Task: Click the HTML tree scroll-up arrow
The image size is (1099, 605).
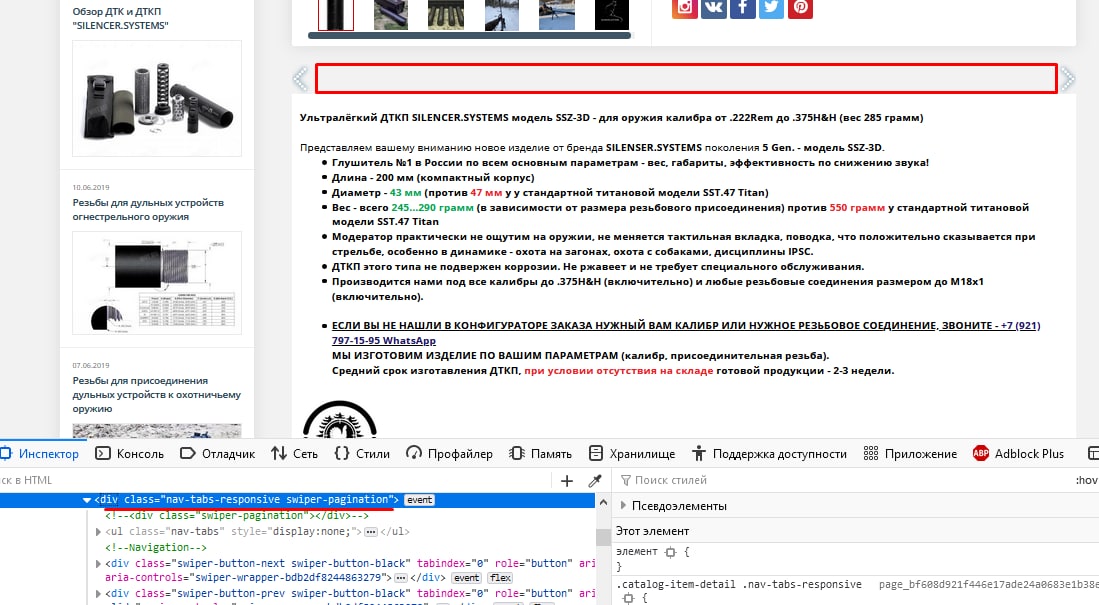Action: coord(603,502)
